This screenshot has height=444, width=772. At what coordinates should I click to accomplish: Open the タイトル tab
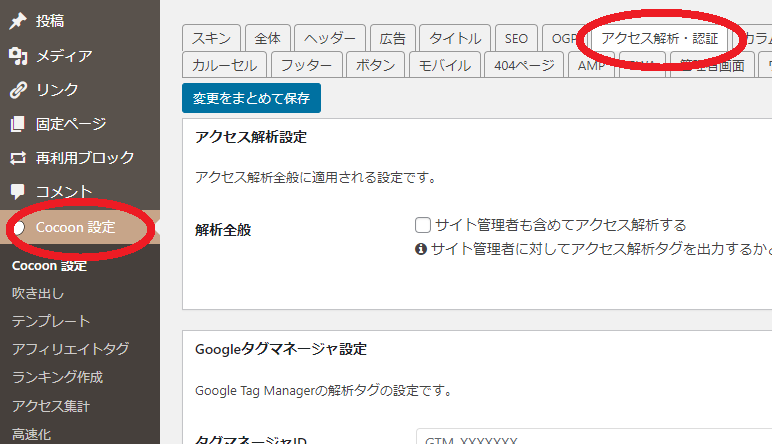[x=455, y=38]
